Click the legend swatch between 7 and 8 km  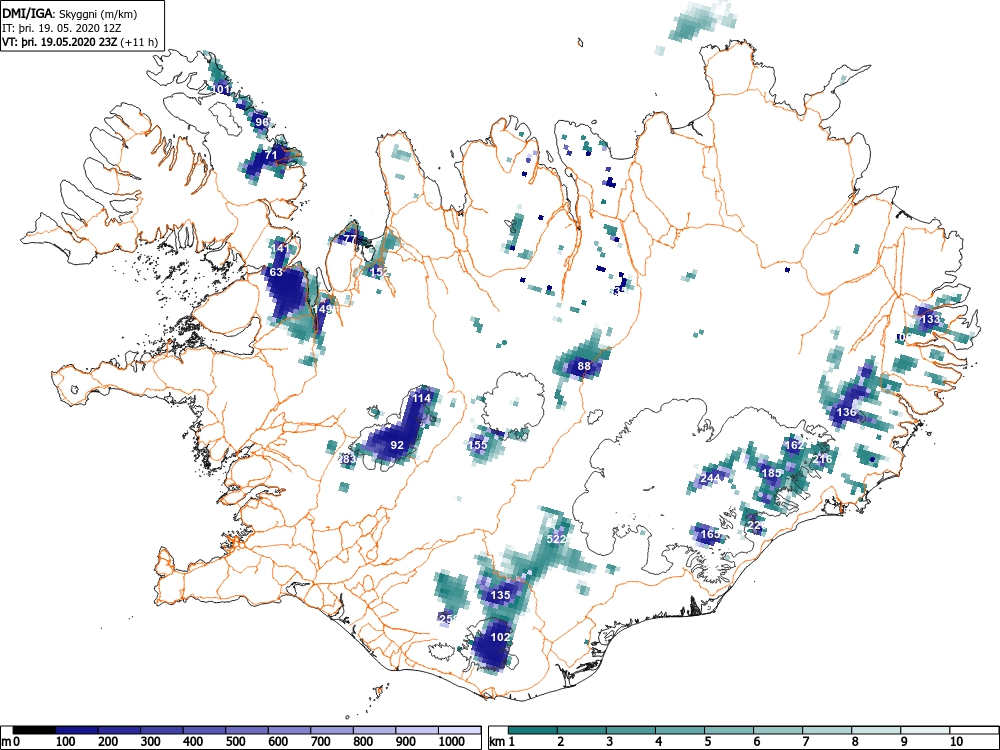(828, 730)
